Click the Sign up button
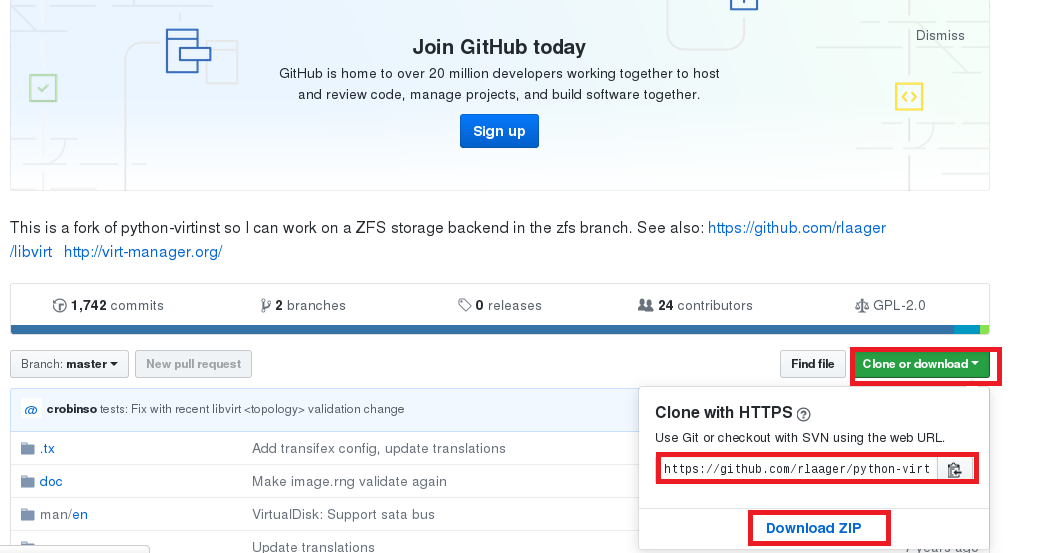Screen dimensions: 1046x553 499,131
